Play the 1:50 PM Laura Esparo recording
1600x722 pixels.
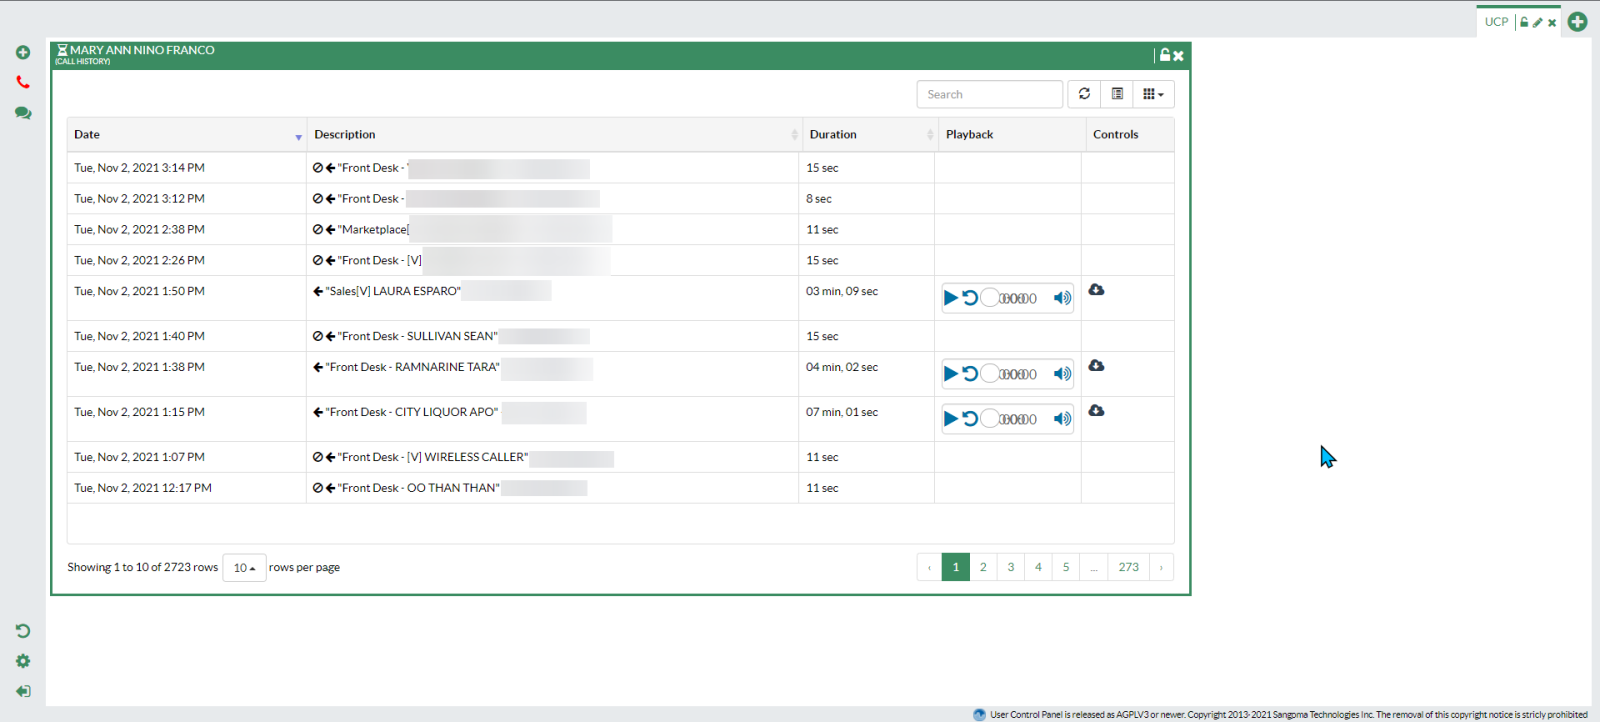951,298
